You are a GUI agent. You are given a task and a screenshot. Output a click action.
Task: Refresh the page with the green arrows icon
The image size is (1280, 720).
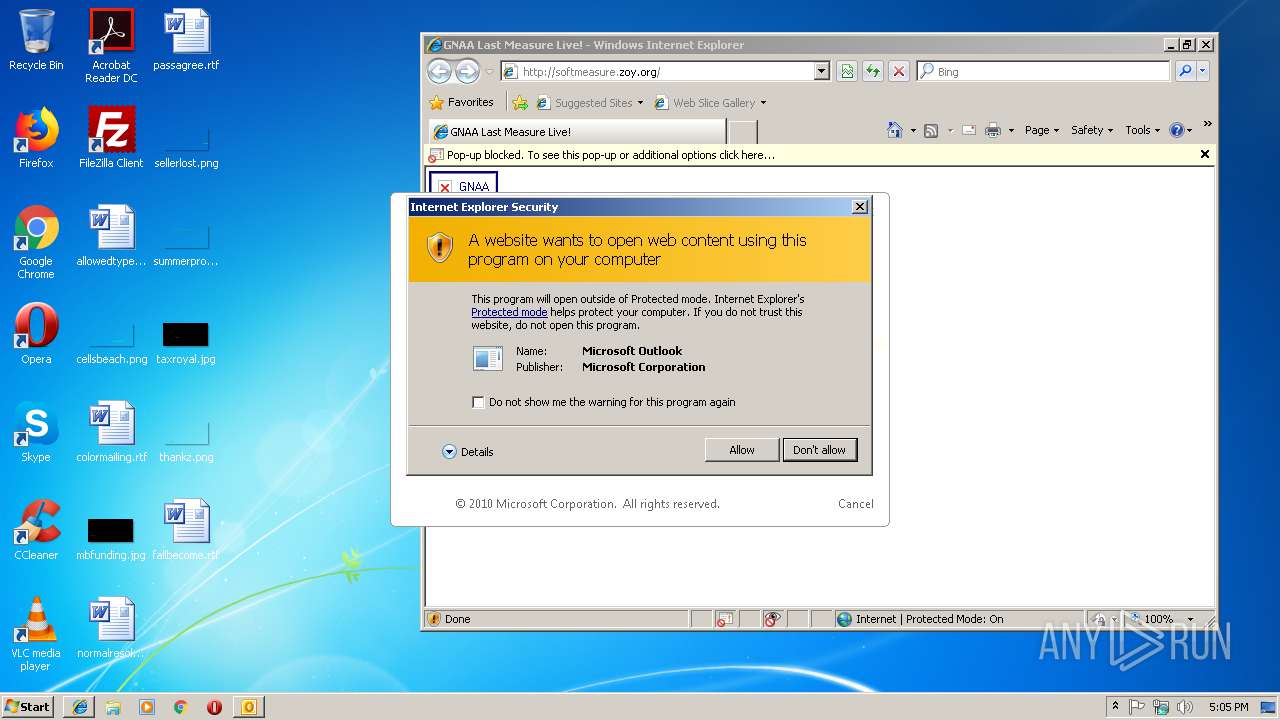873,72
